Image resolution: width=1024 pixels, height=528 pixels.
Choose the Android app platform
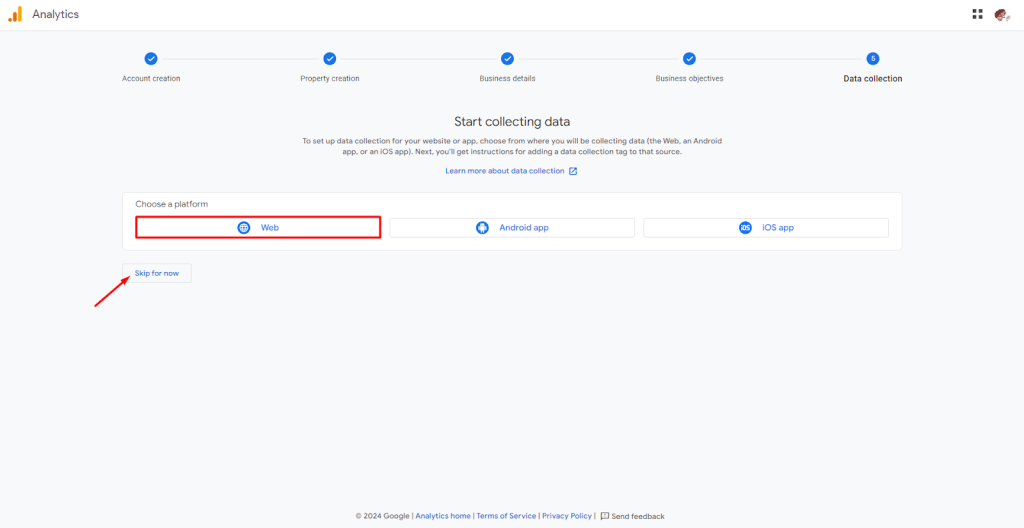pos(512,227)
